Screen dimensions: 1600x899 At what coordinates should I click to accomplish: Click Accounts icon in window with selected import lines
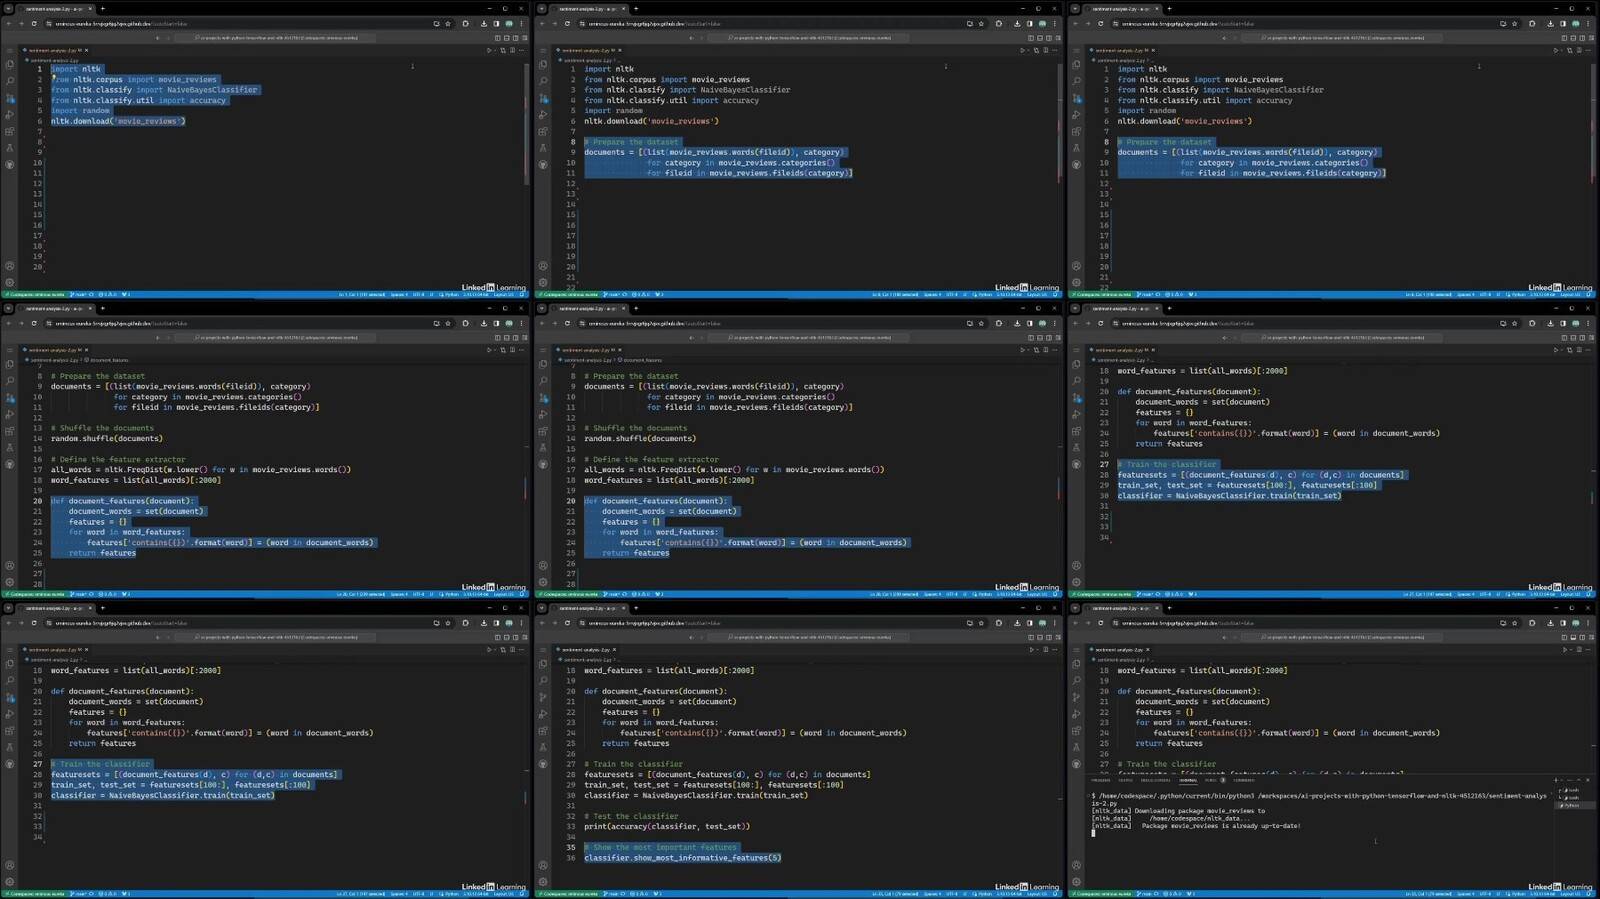(10, 266)
